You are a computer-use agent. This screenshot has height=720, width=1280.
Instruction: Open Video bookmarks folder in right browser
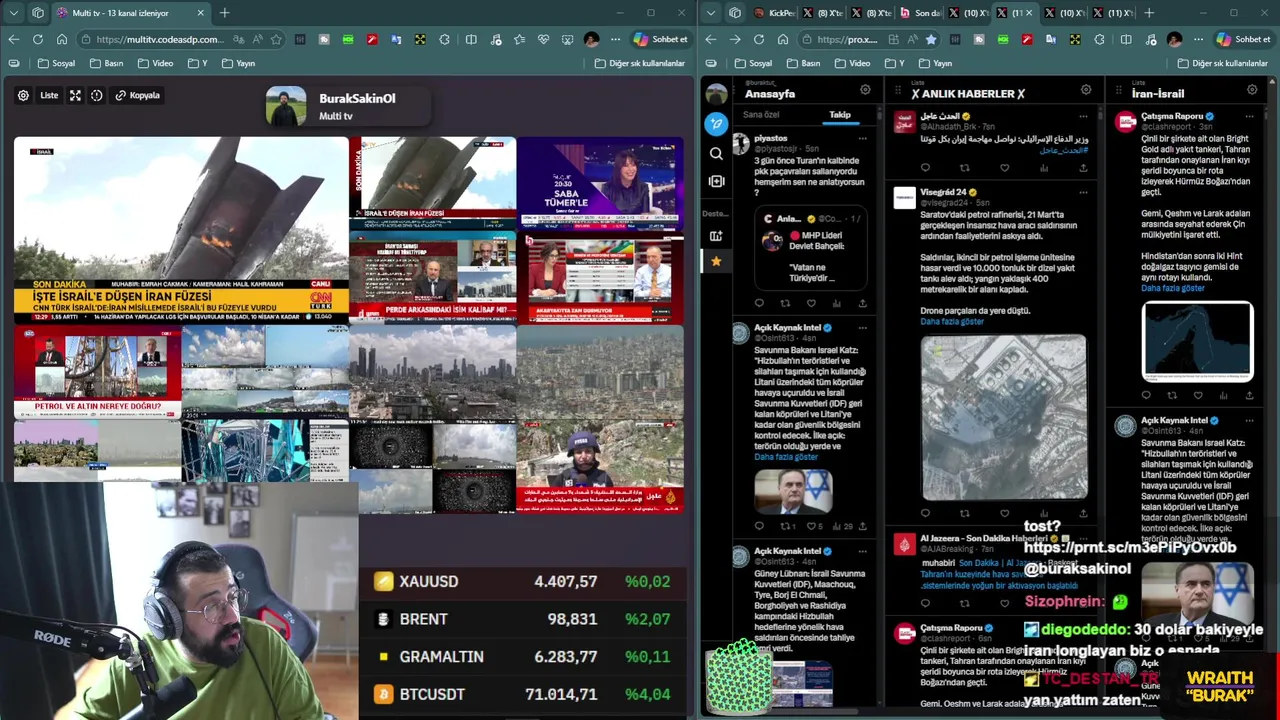click(x=852, y=63)
